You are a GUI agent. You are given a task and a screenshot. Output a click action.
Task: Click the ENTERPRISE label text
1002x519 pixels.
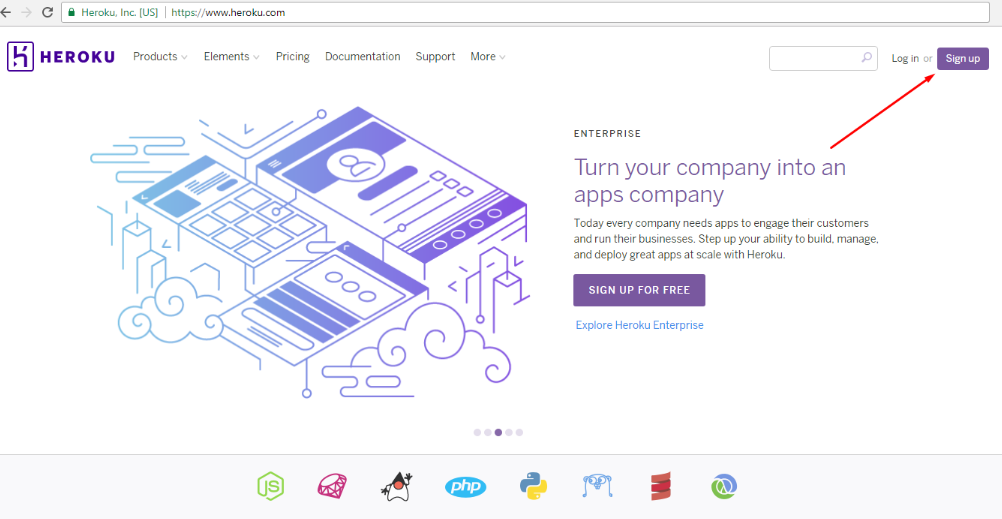point(607,134)
